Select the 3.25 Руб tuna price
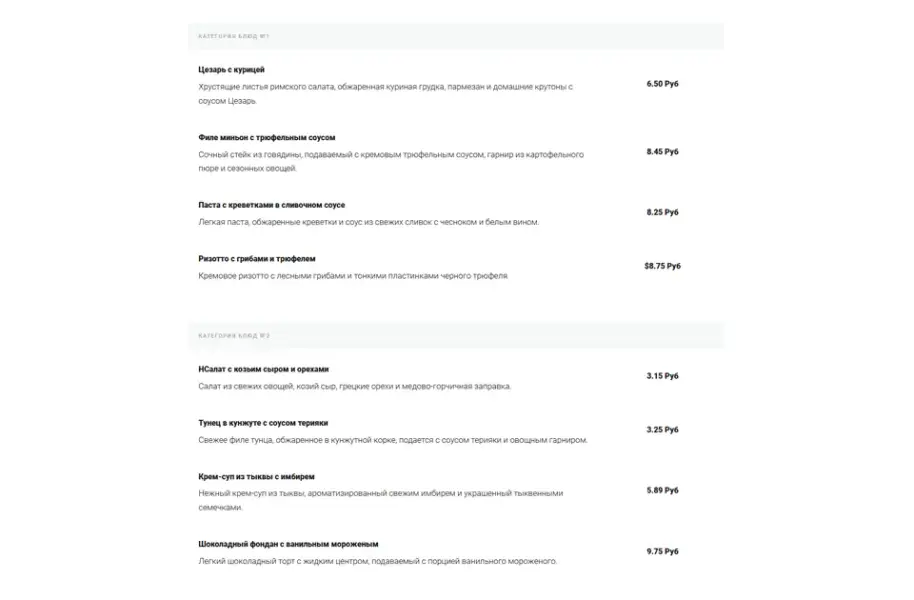The width and height of the screenshot is (914, 600). [662, 430]
